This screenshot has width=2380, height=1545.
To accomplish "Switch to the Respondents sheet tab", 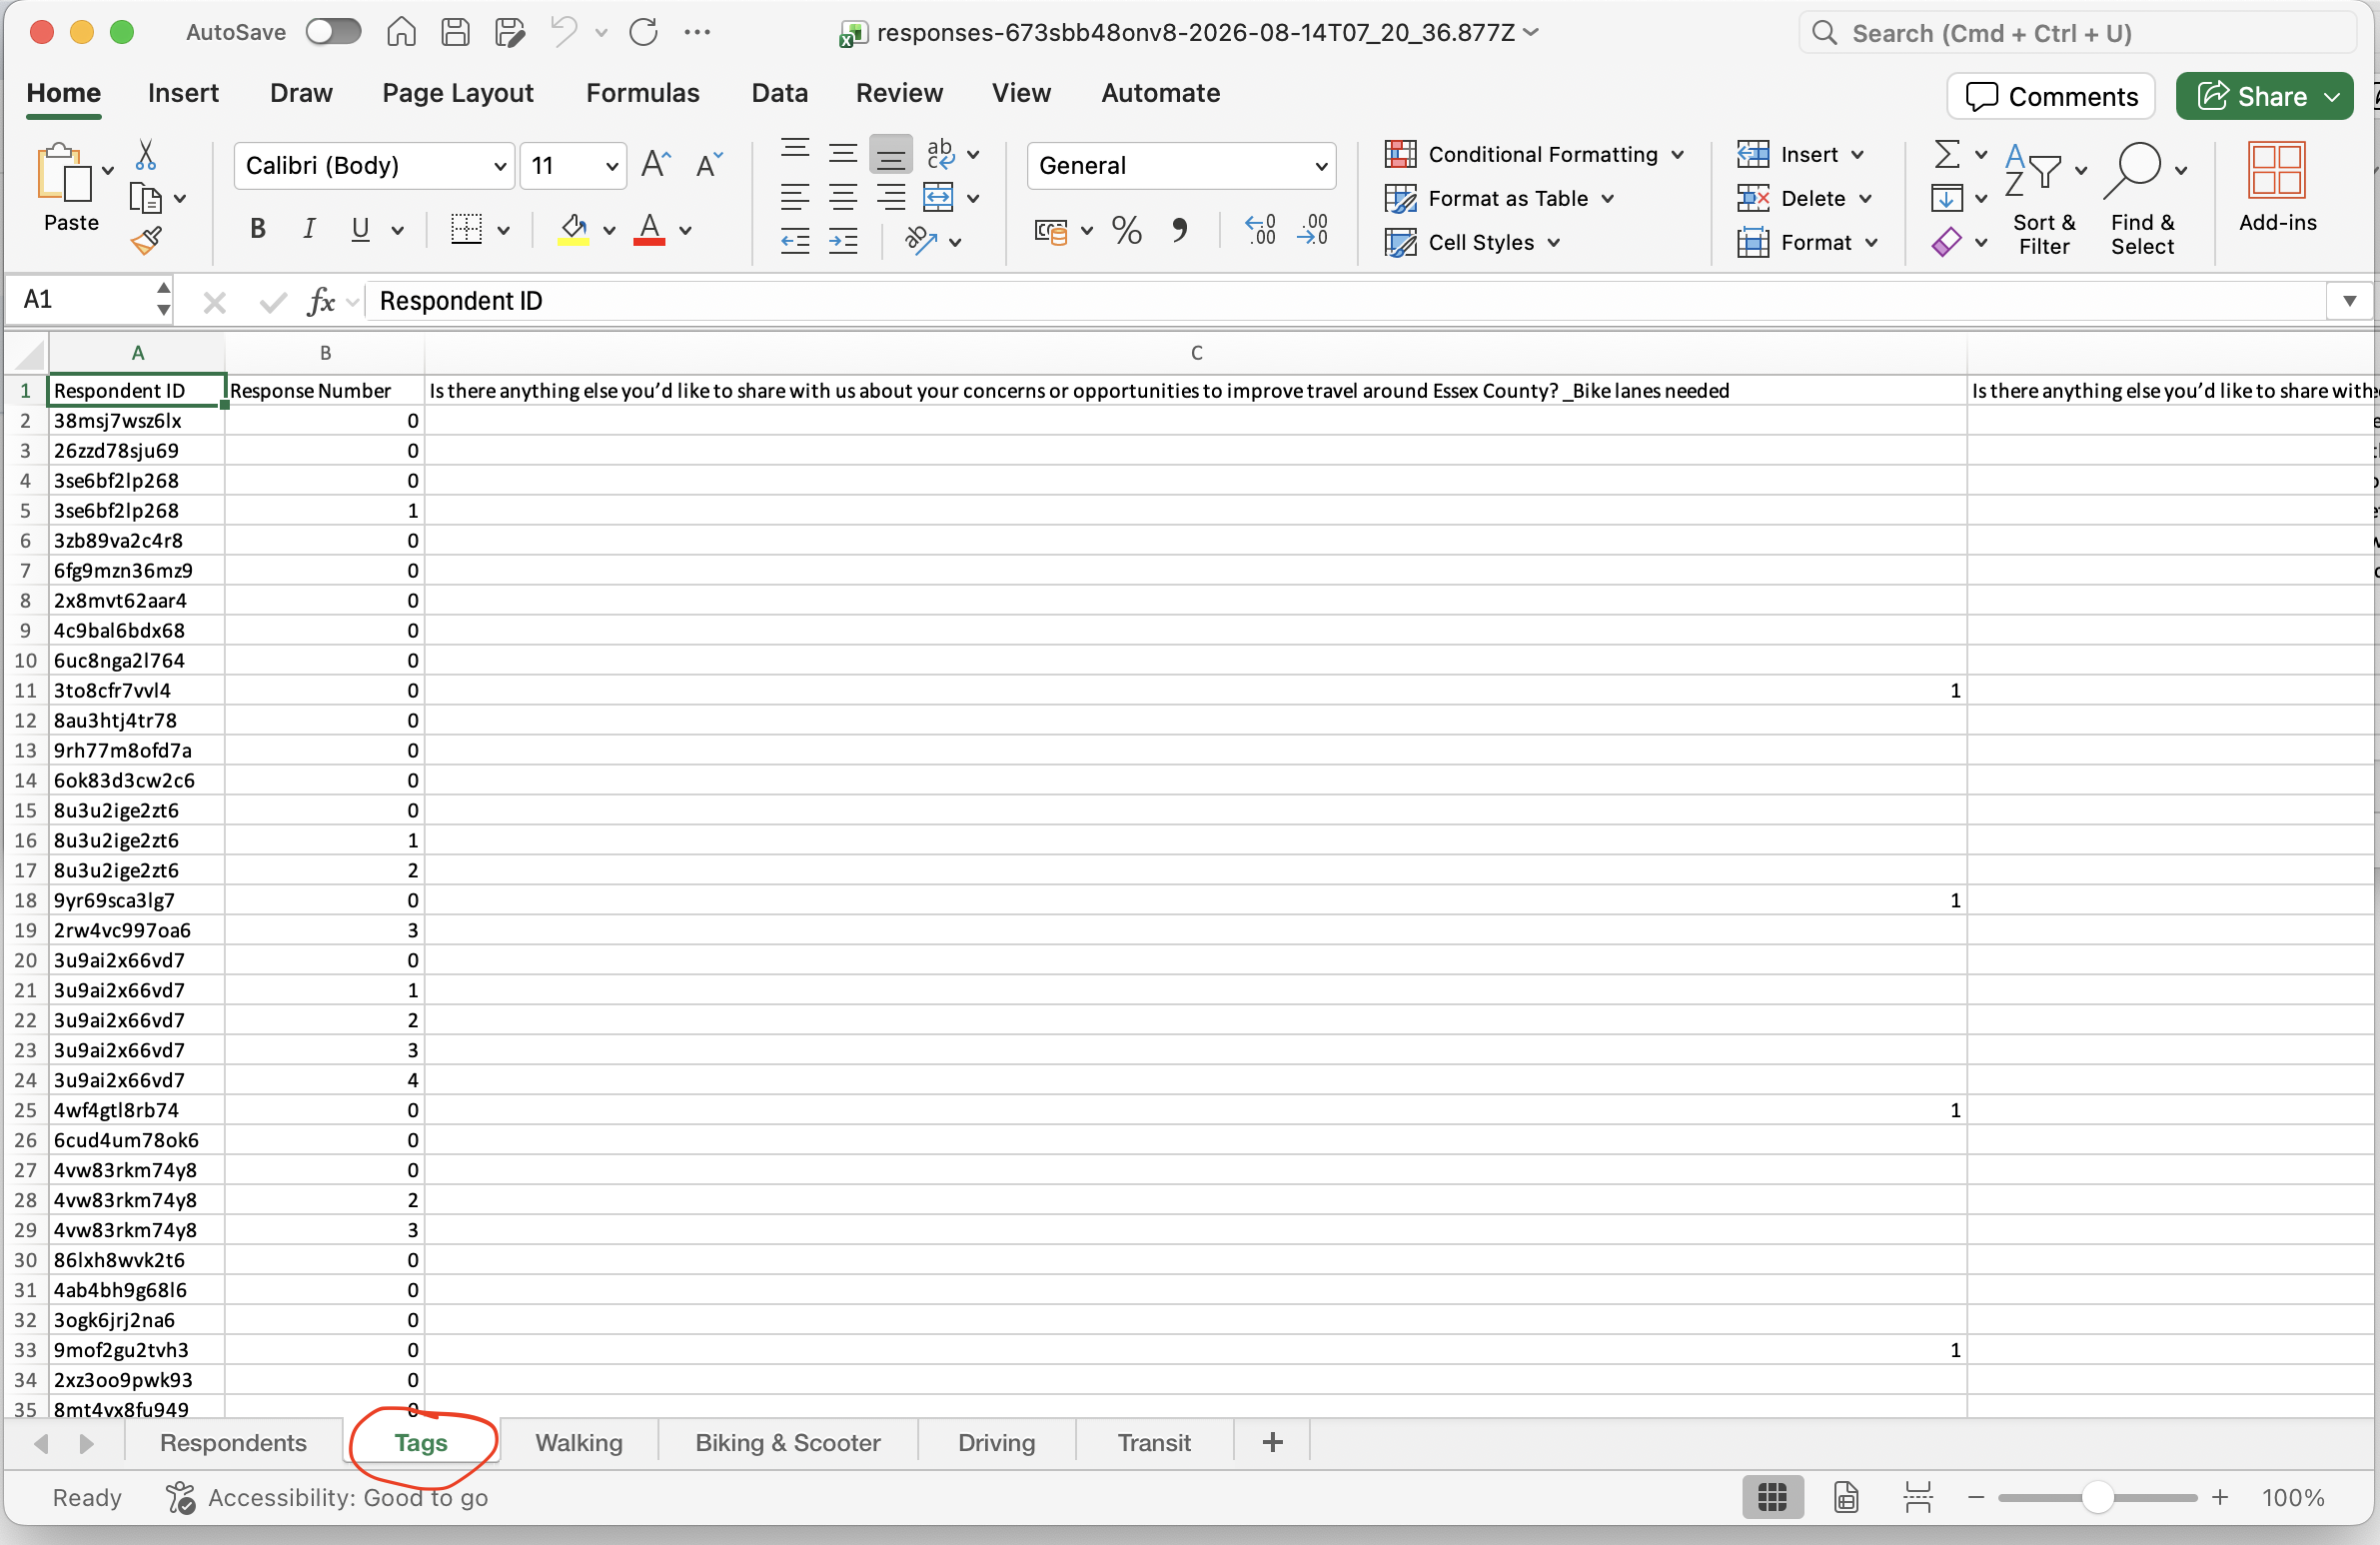I will (x=233, y=1442).
